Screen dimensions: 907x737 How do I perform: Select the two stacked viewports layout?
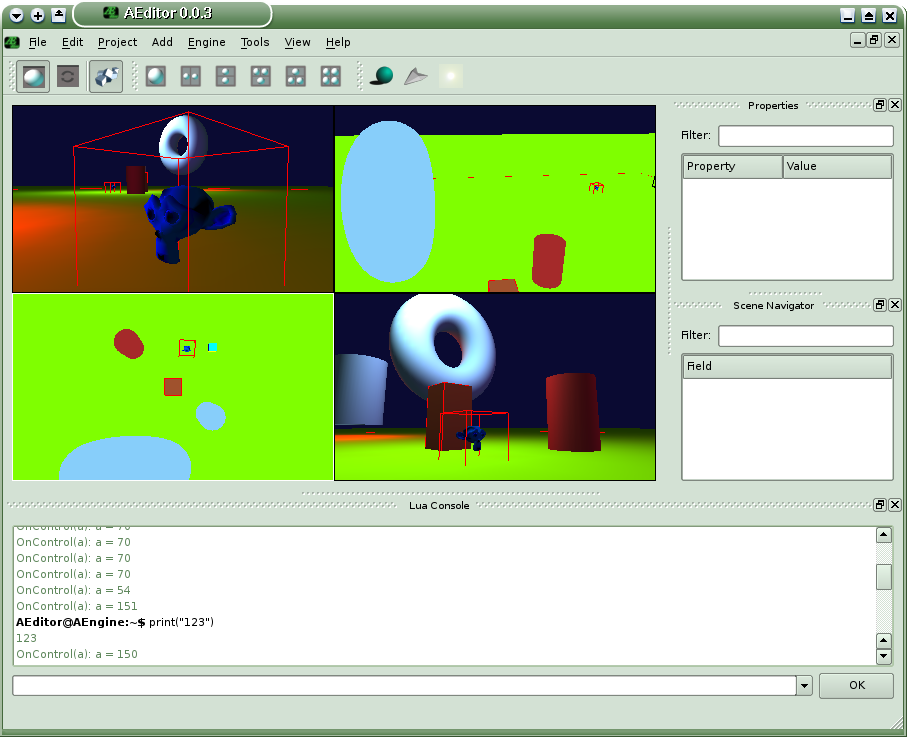[x=225, y=76]
